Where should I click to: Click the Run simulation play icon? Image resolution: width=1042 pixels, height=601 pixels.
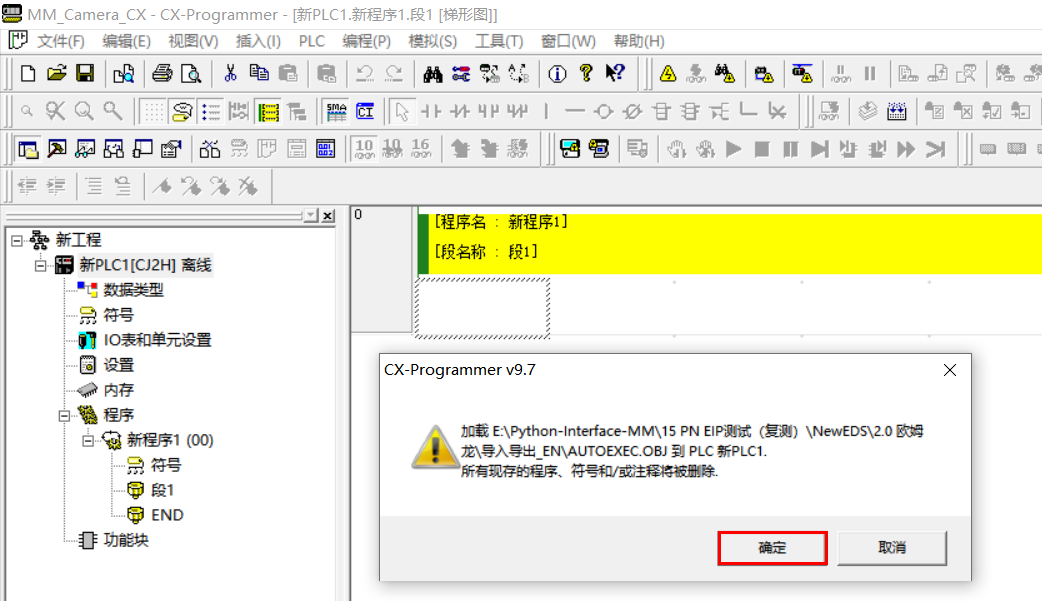735,150
